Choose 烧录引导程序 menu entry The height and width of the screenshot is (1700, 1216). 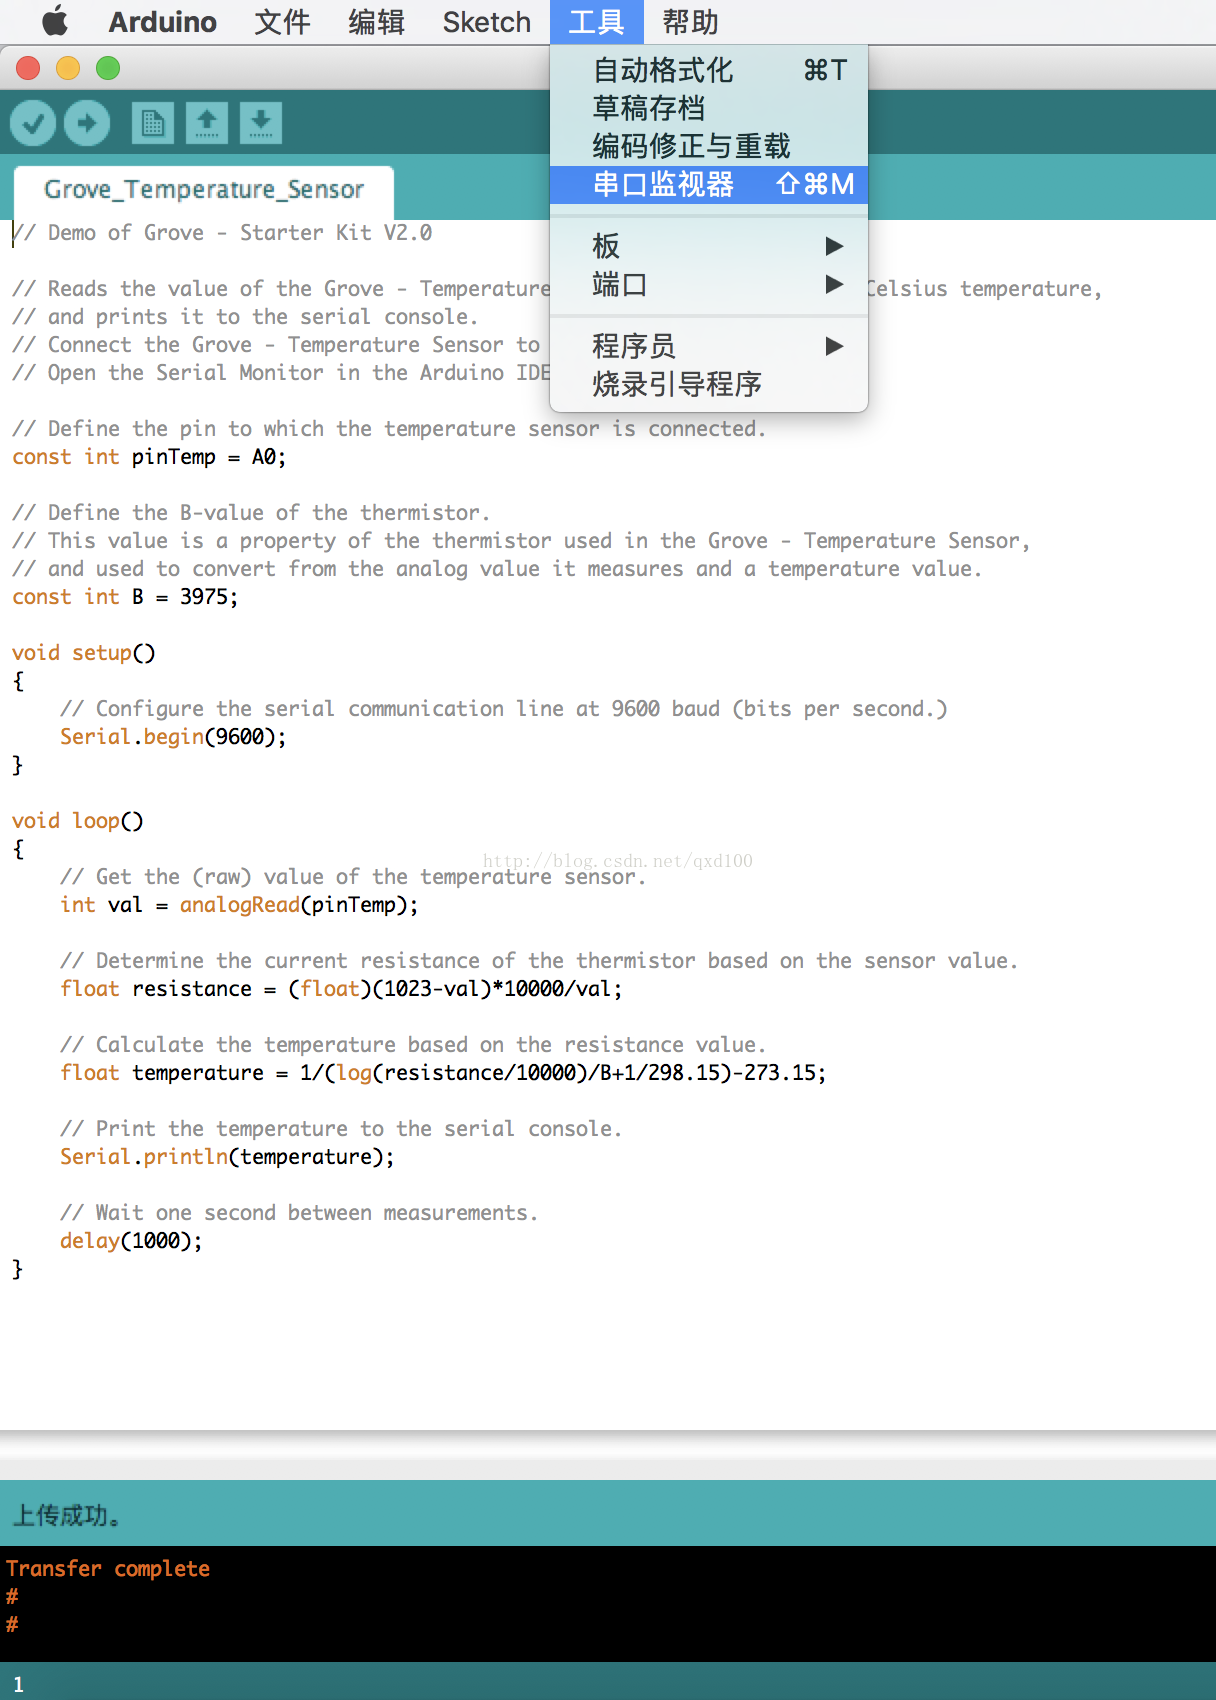coord(709,384)
